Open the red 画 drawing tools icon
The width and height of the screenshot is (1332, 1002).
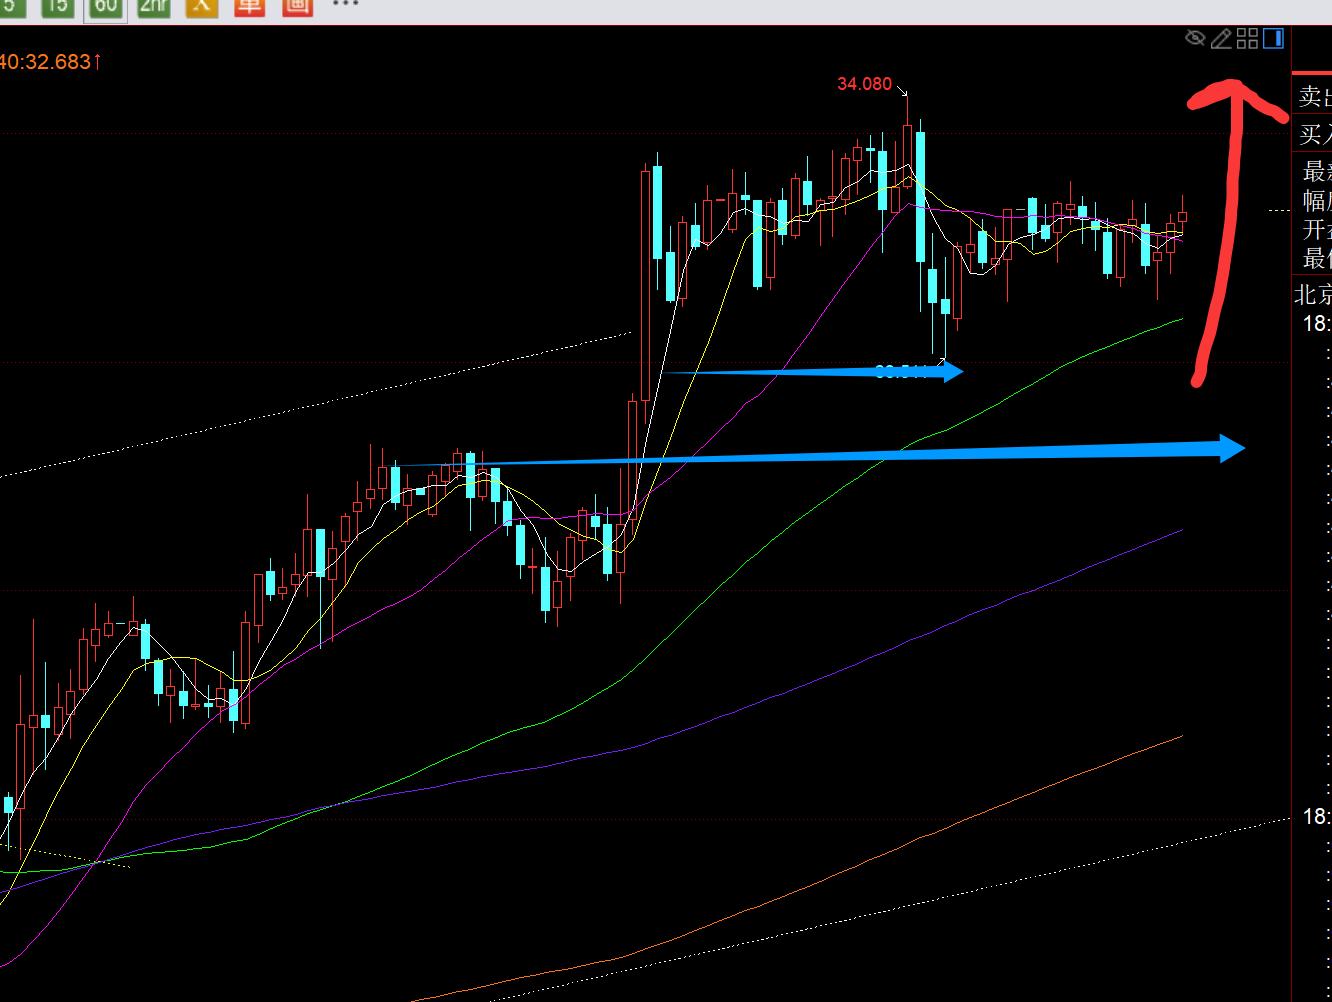point(297,6)
